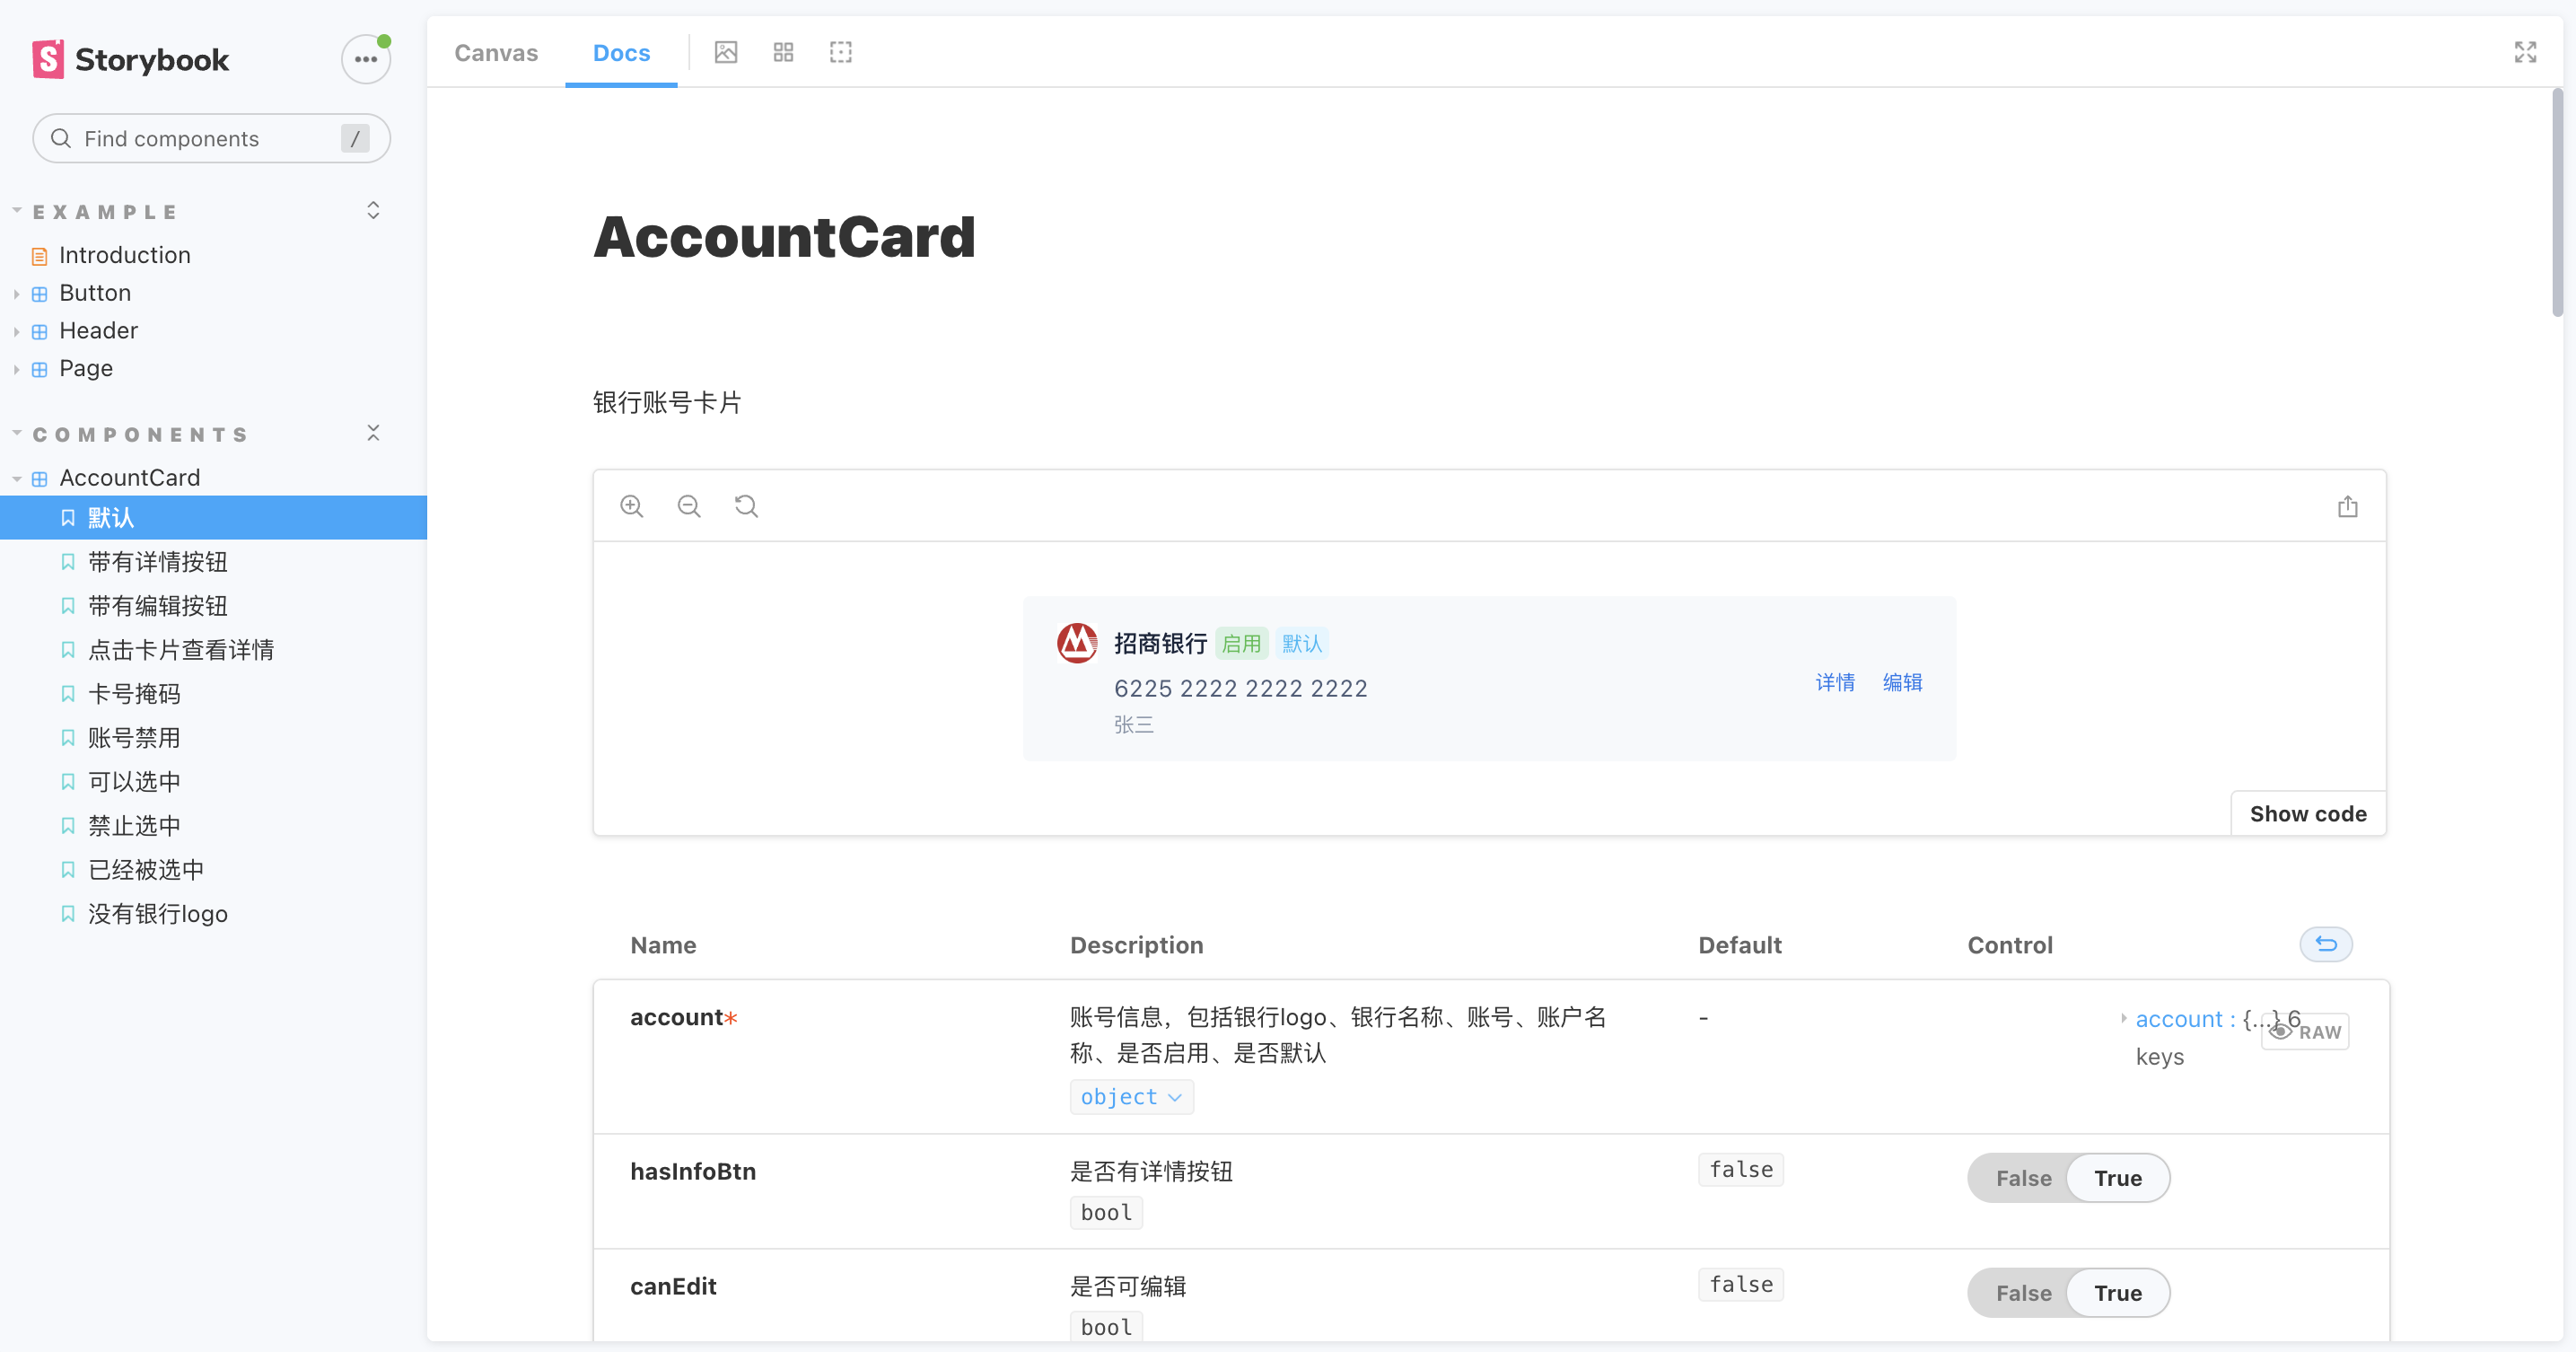
Task: Click the 详情 link on the card
Action: coord(1835,682)
